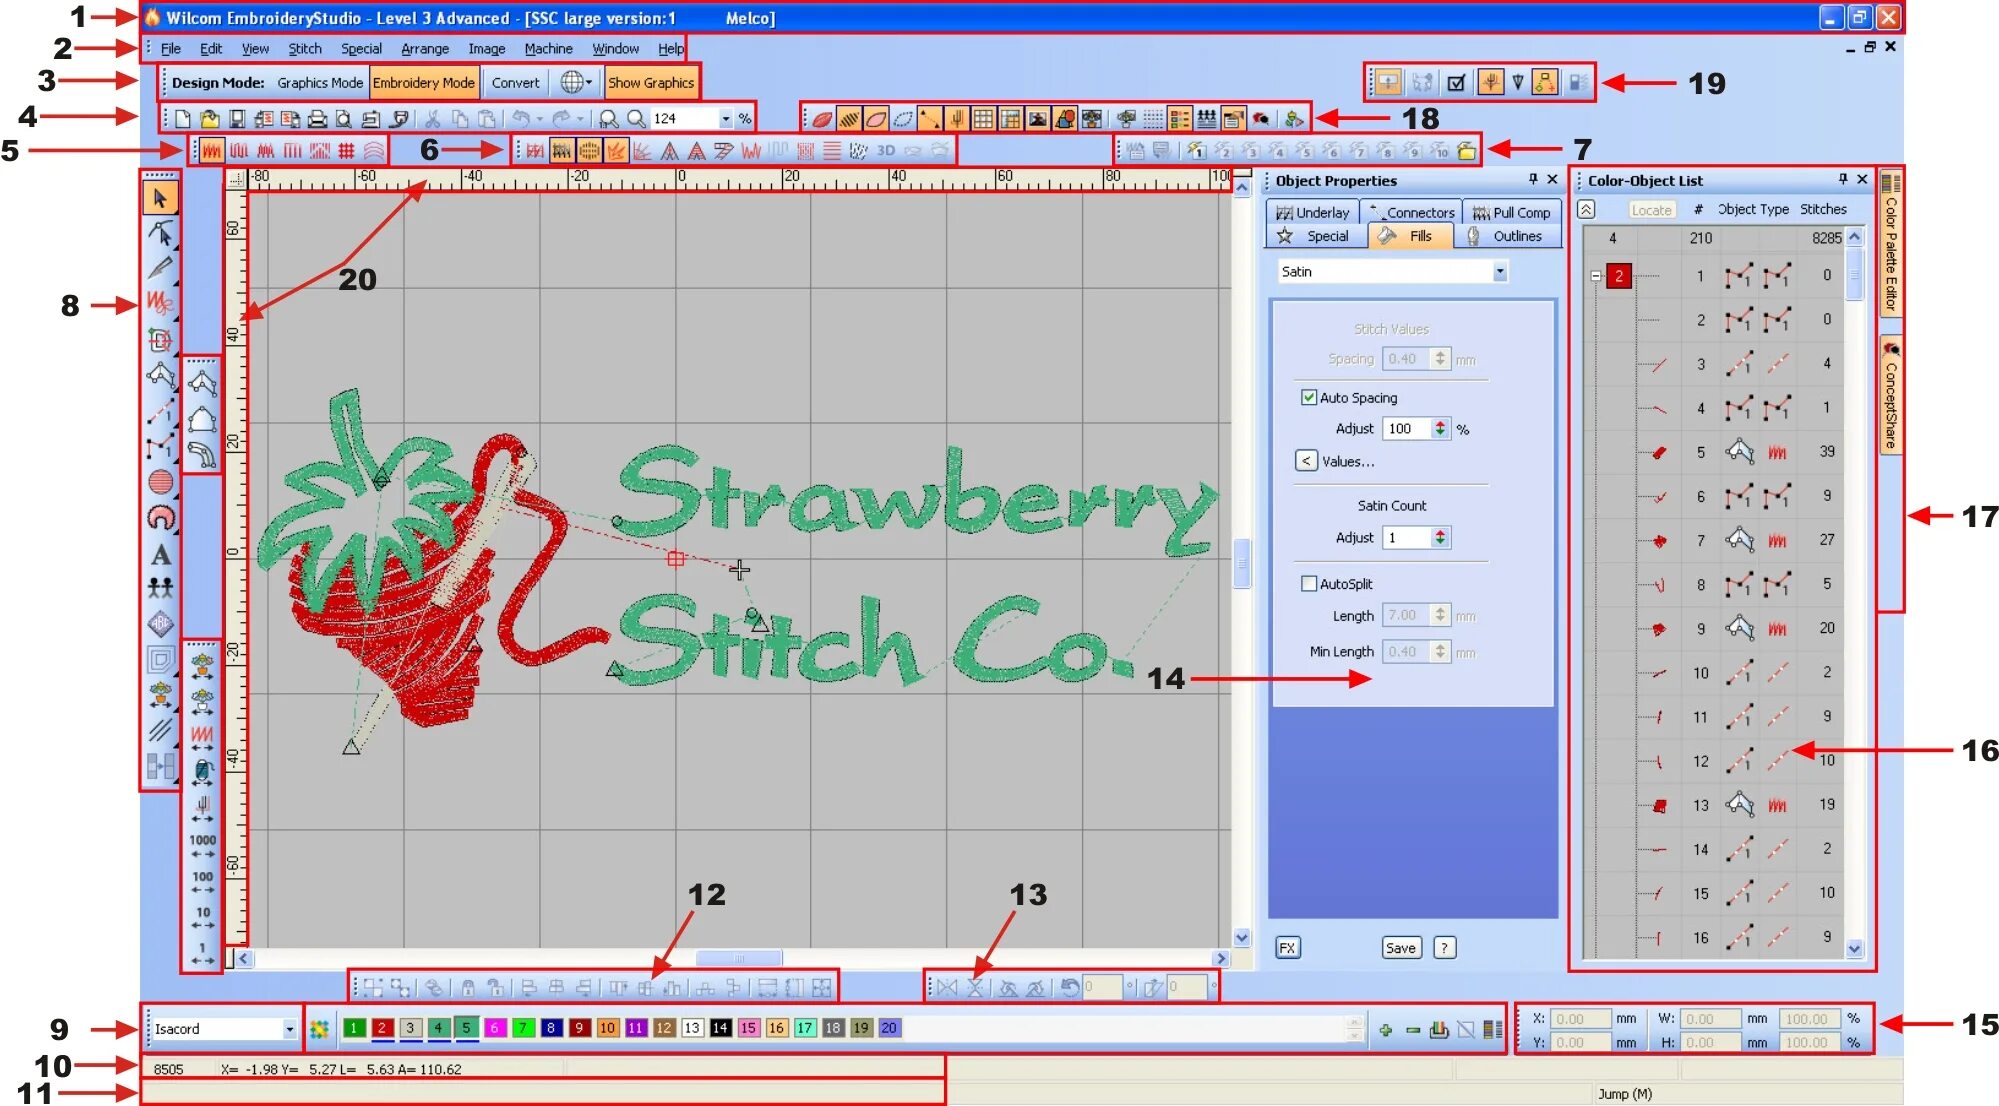Toggle the Show Graphics button
This screenshot has width=1999, height=1106.
point(651,83)
